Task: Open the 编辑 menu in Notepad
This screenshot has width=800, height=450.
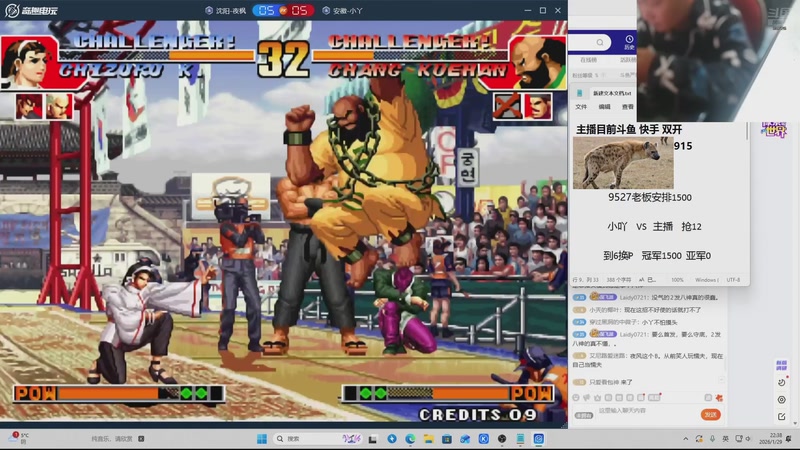Action: pyautogui.click(x=605, y=107)
